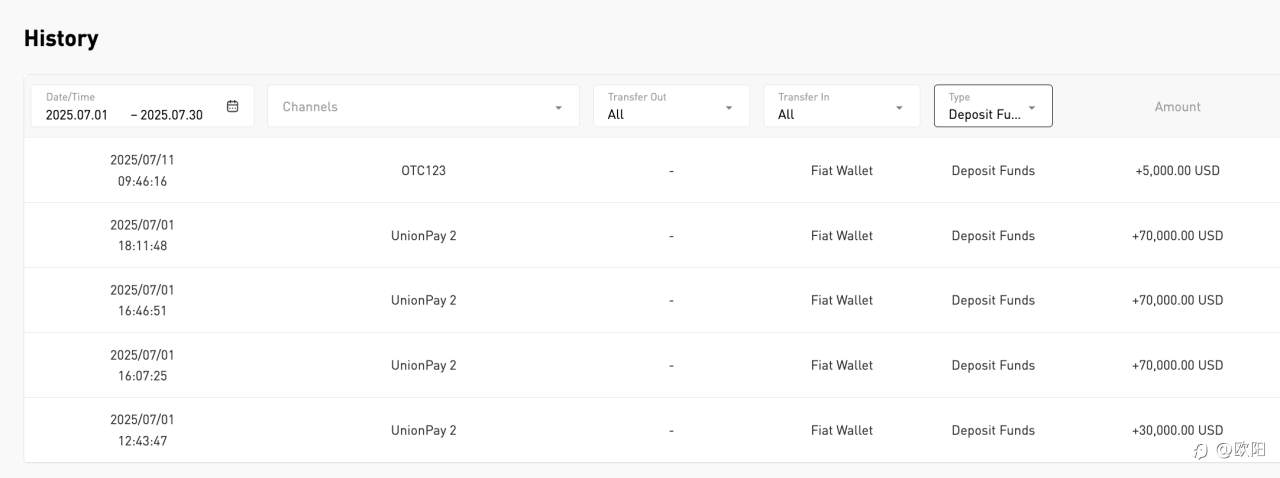Select the OTC123 deposit row channel

423,171
